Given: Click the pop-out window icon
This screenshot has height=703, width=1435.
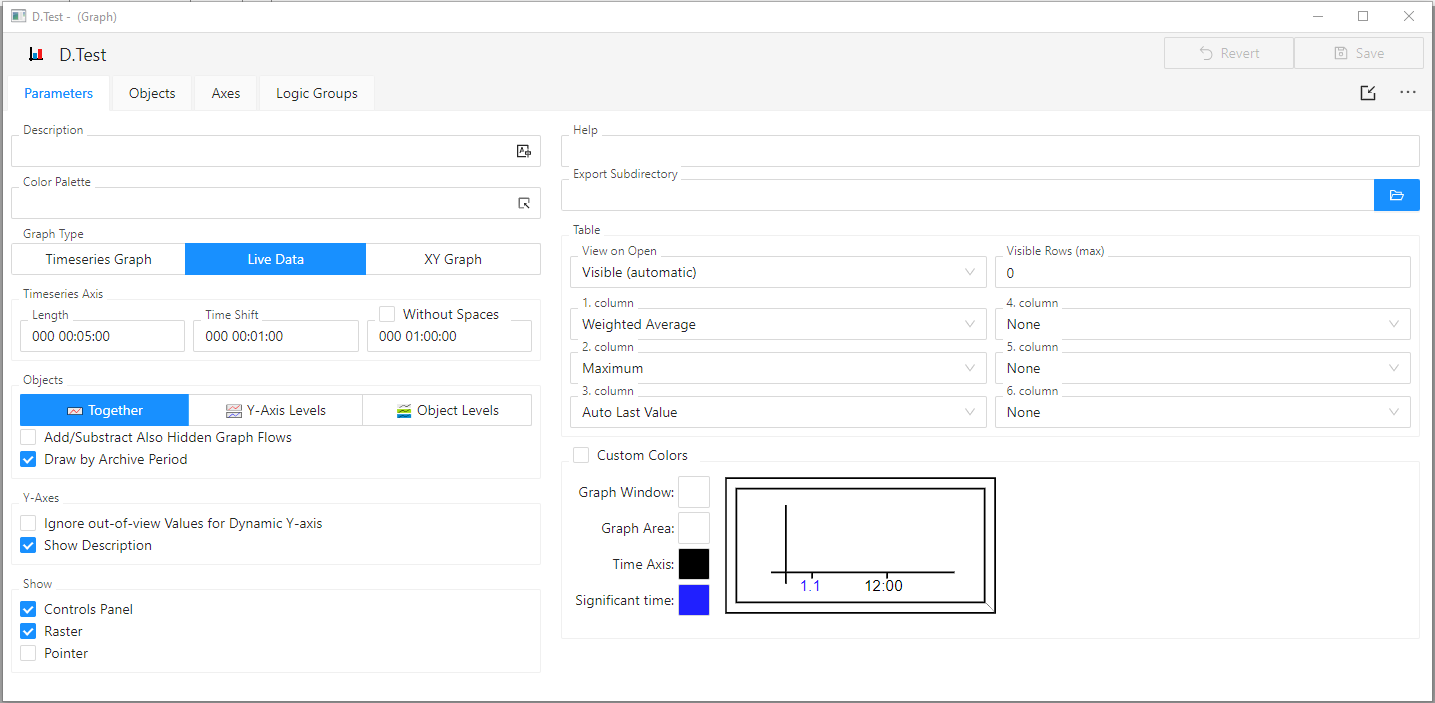Looking at the screenshot, I should pos(1367,93).
